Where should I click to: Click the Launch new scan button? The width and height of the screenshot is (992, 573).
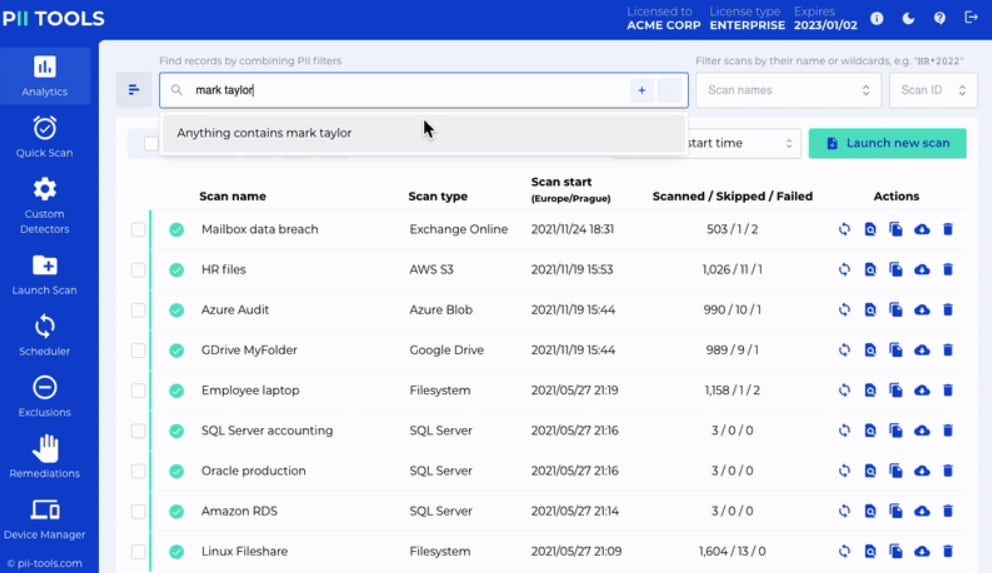point(887,144)
